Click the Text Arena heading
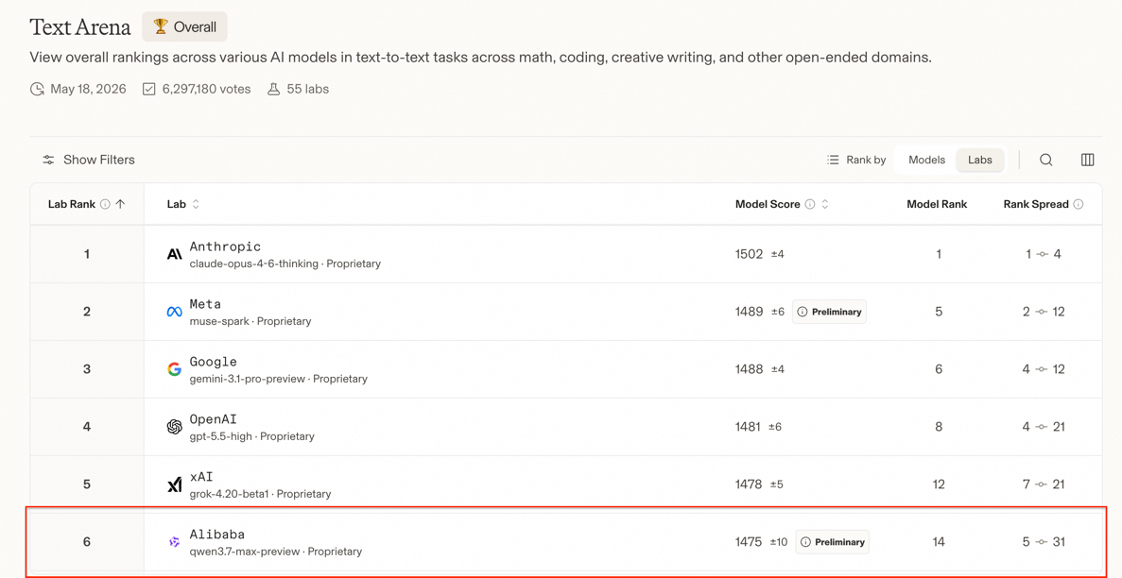The height and width of the screenshot is (578, 1122). point(80,28)
